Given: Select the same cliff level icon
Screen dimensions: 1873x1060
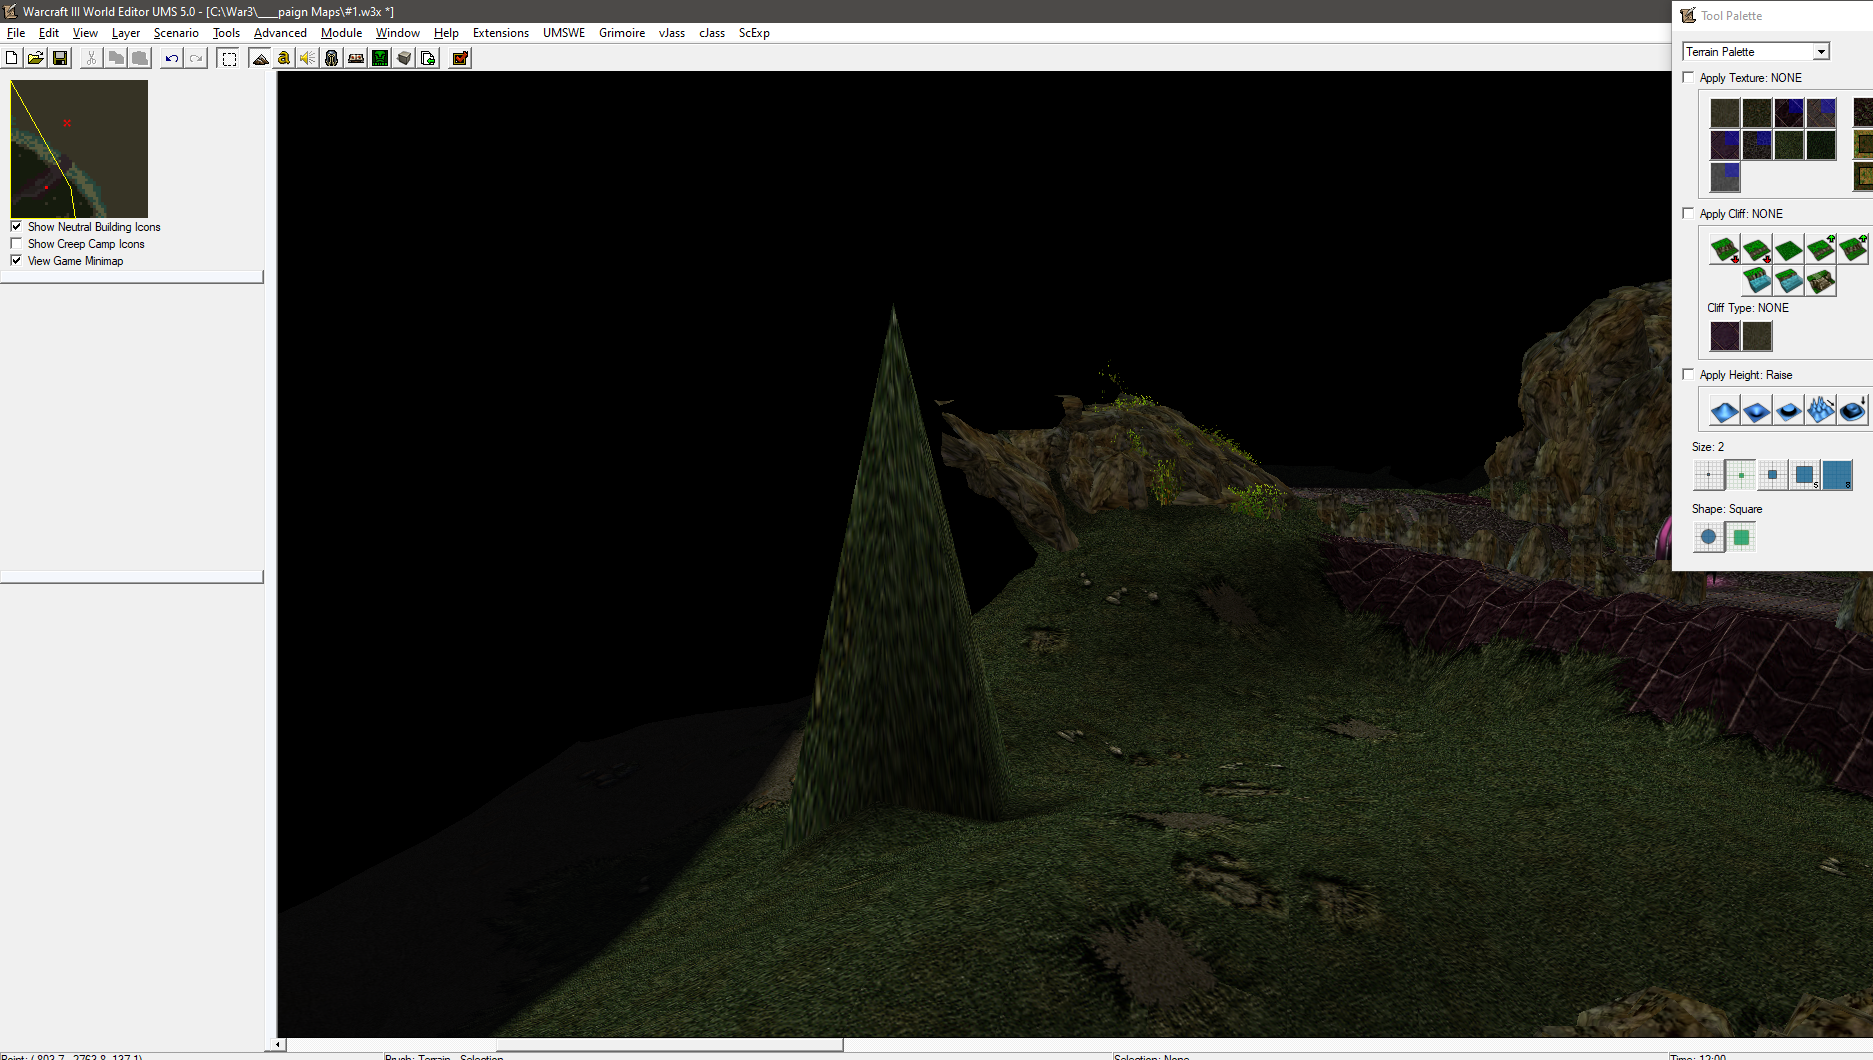Looking at the screenshot, I should pos(1789,249).
